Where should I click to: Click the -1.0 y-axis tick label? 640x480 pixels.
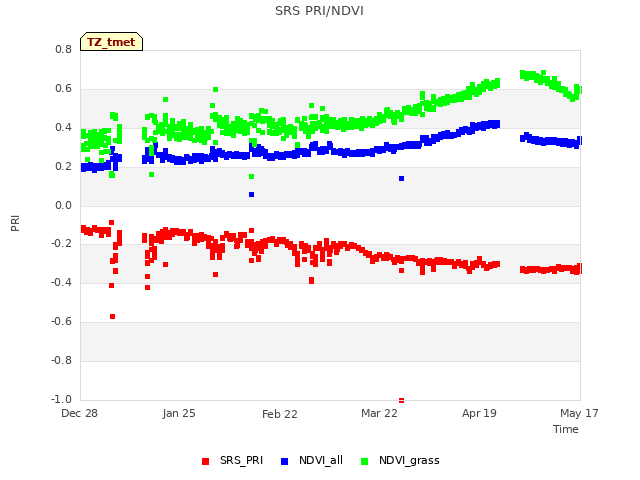pyautogui.click(x=61, y=399)
